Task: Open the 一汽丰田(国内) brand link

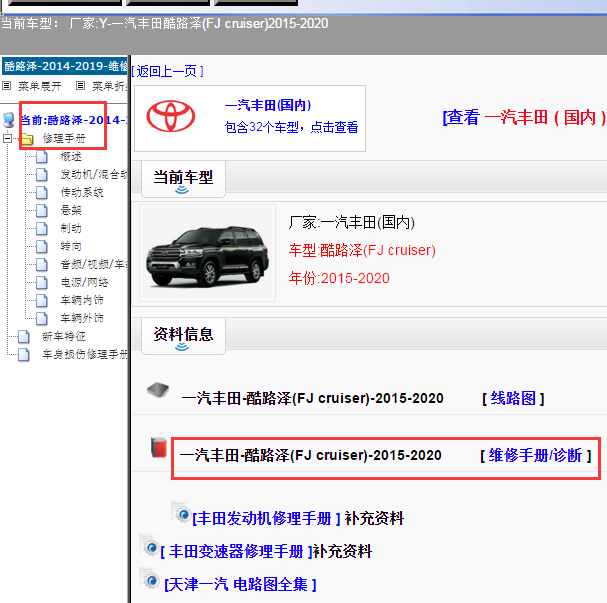Action: 268,105
